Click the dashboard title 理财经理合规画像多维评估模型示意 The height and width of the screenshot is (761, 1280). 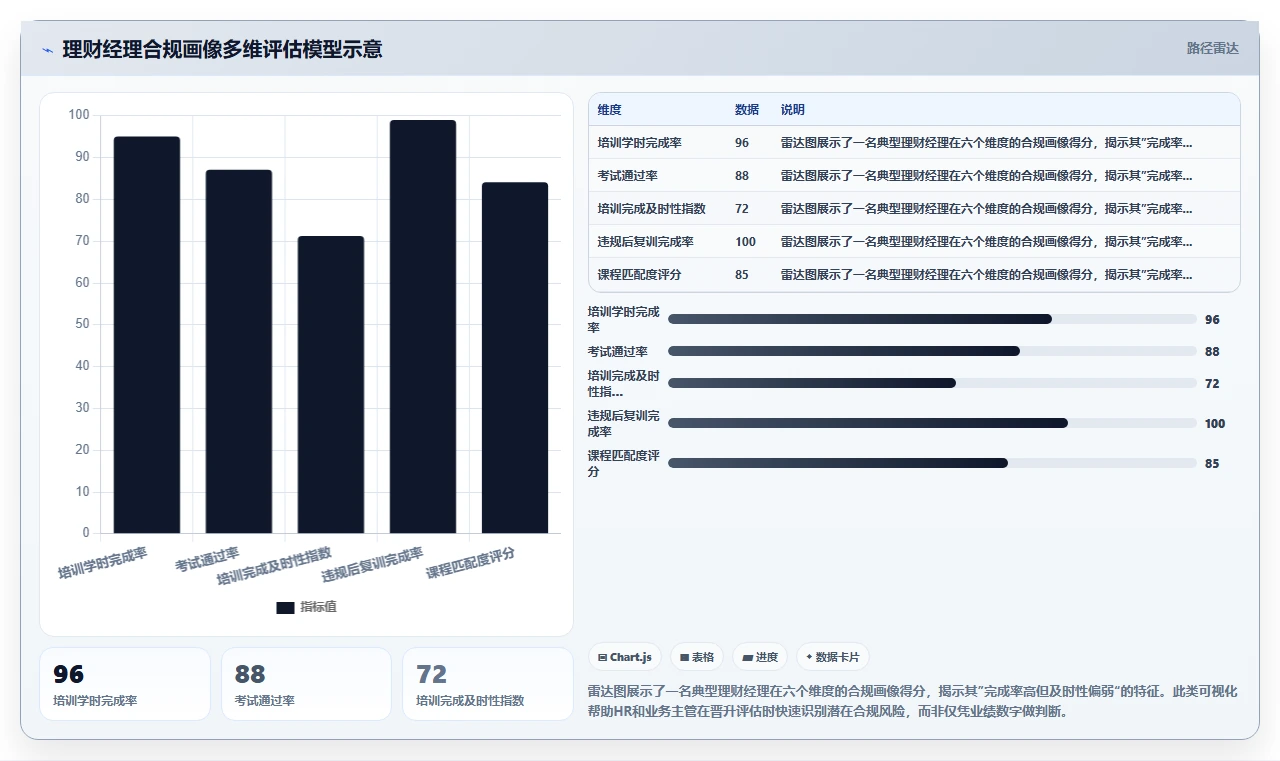pyautogui.click(x=222, y=49)
